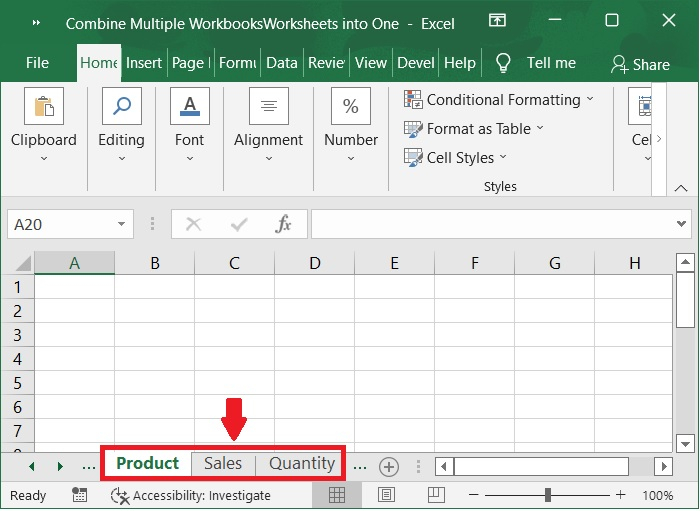Click the Accessibility Investigate status icon
This screenshot has height=511, width=700.
coord(120,496)
